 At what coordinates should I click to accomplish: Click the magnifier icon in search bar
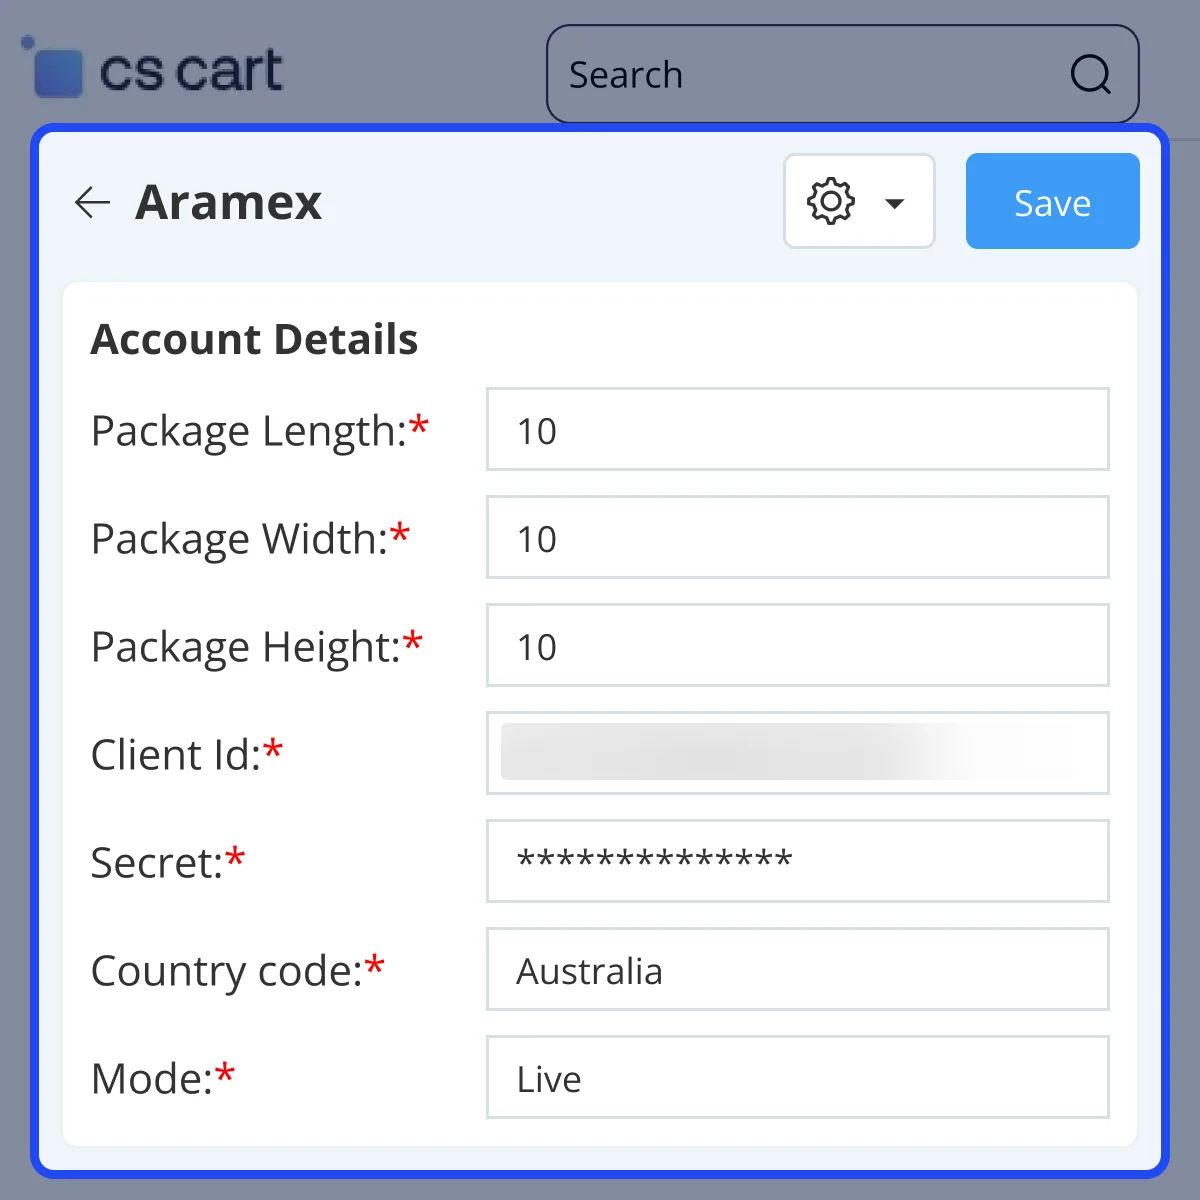1090,74
